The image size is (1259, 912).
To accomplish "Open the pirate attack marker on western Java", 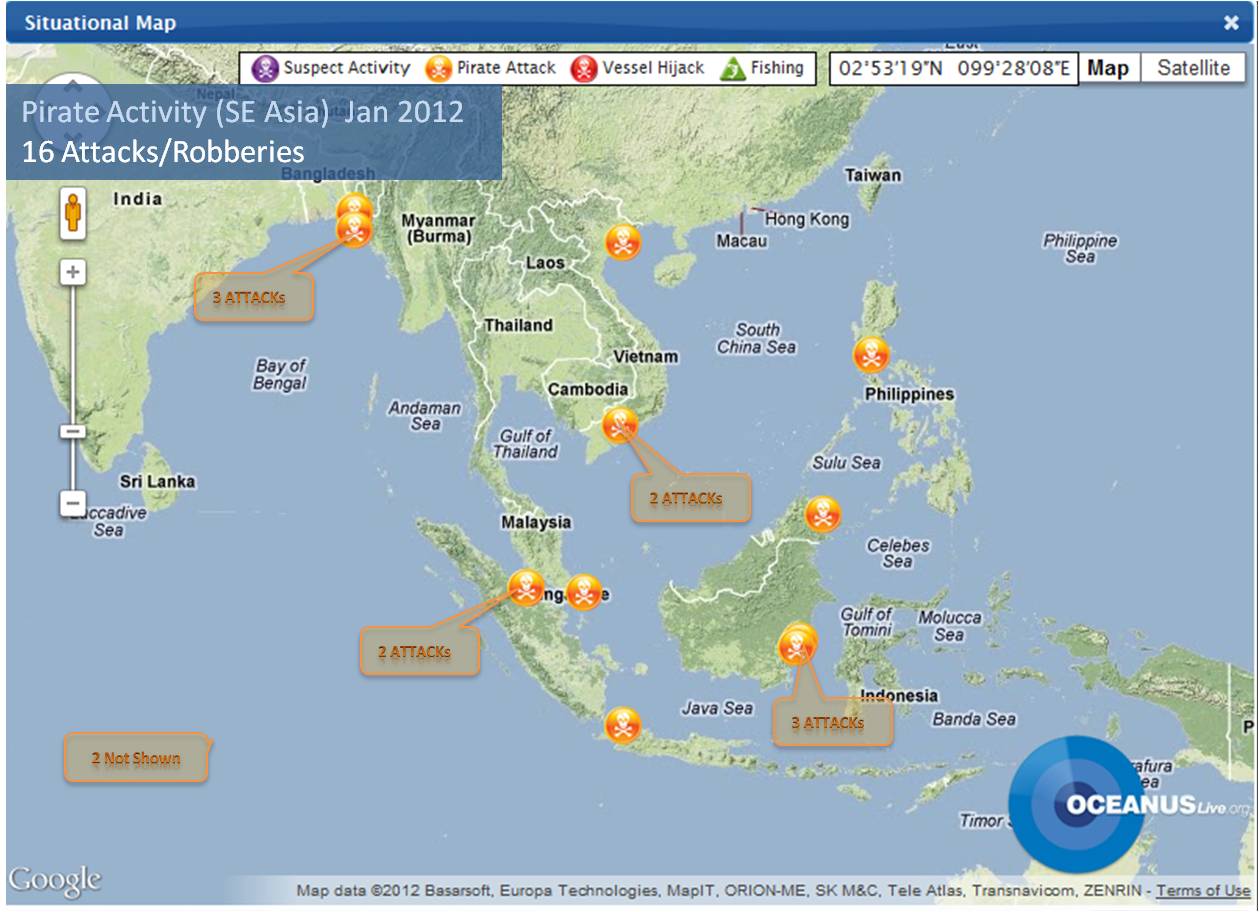I will tap(622, 725).
